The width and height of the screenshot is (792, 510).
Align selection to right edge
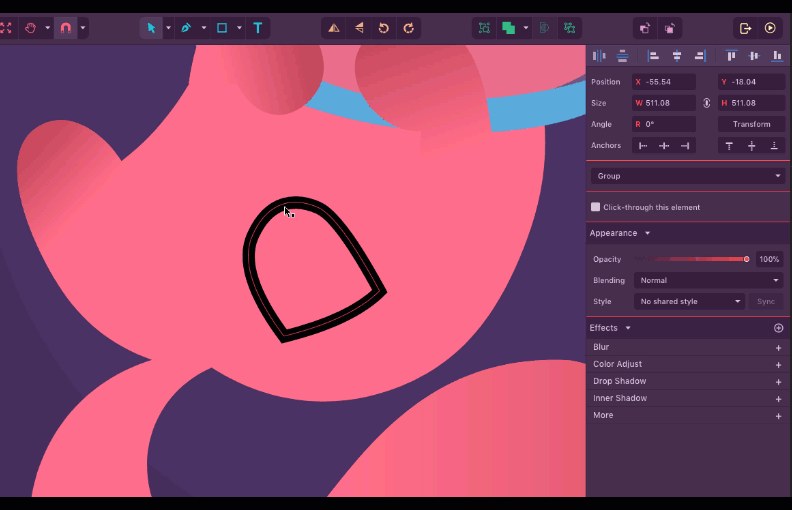700,56
